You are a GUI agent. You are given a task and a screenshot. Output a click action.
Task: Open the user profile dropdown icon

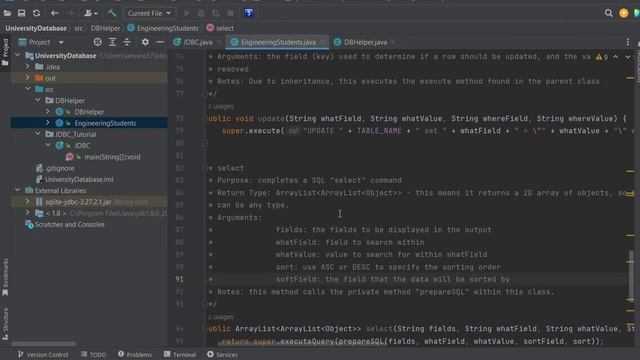[x=91, y=13]
